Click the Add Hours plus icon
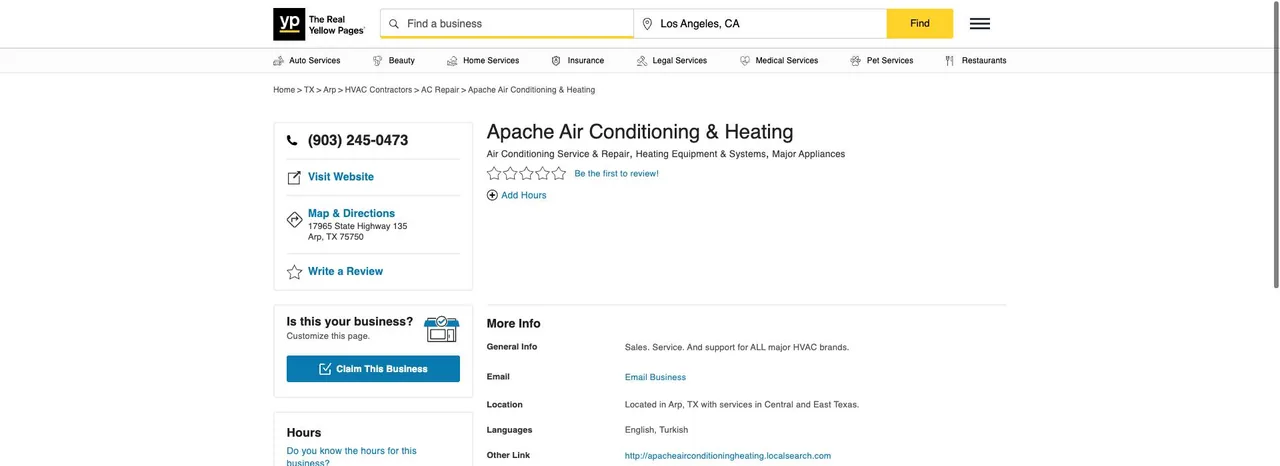The height and width of the screenshot is (466, 1280). 492,195
